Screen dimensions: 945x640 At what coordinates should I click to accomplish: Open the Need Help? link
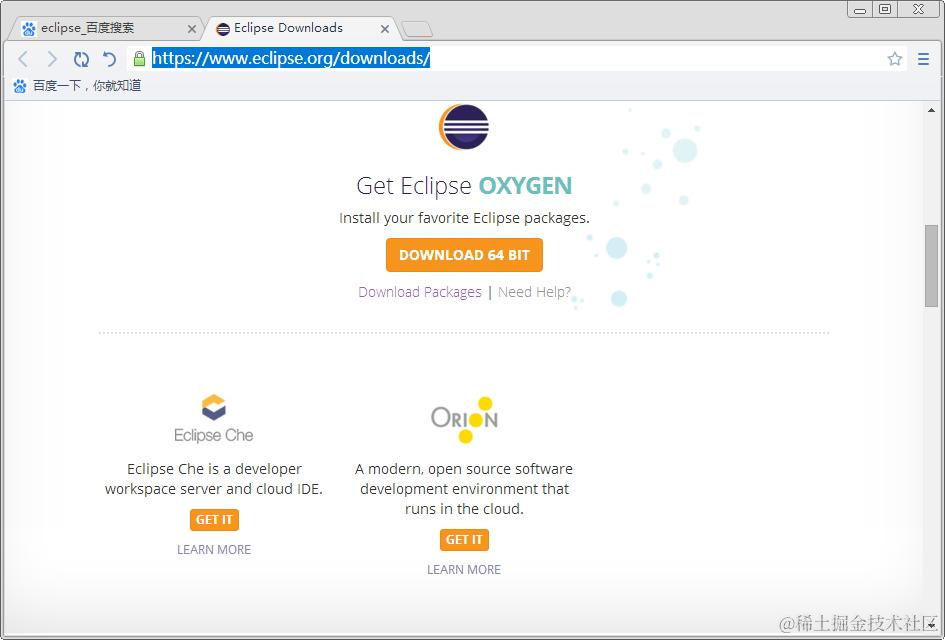click(534, 292)
